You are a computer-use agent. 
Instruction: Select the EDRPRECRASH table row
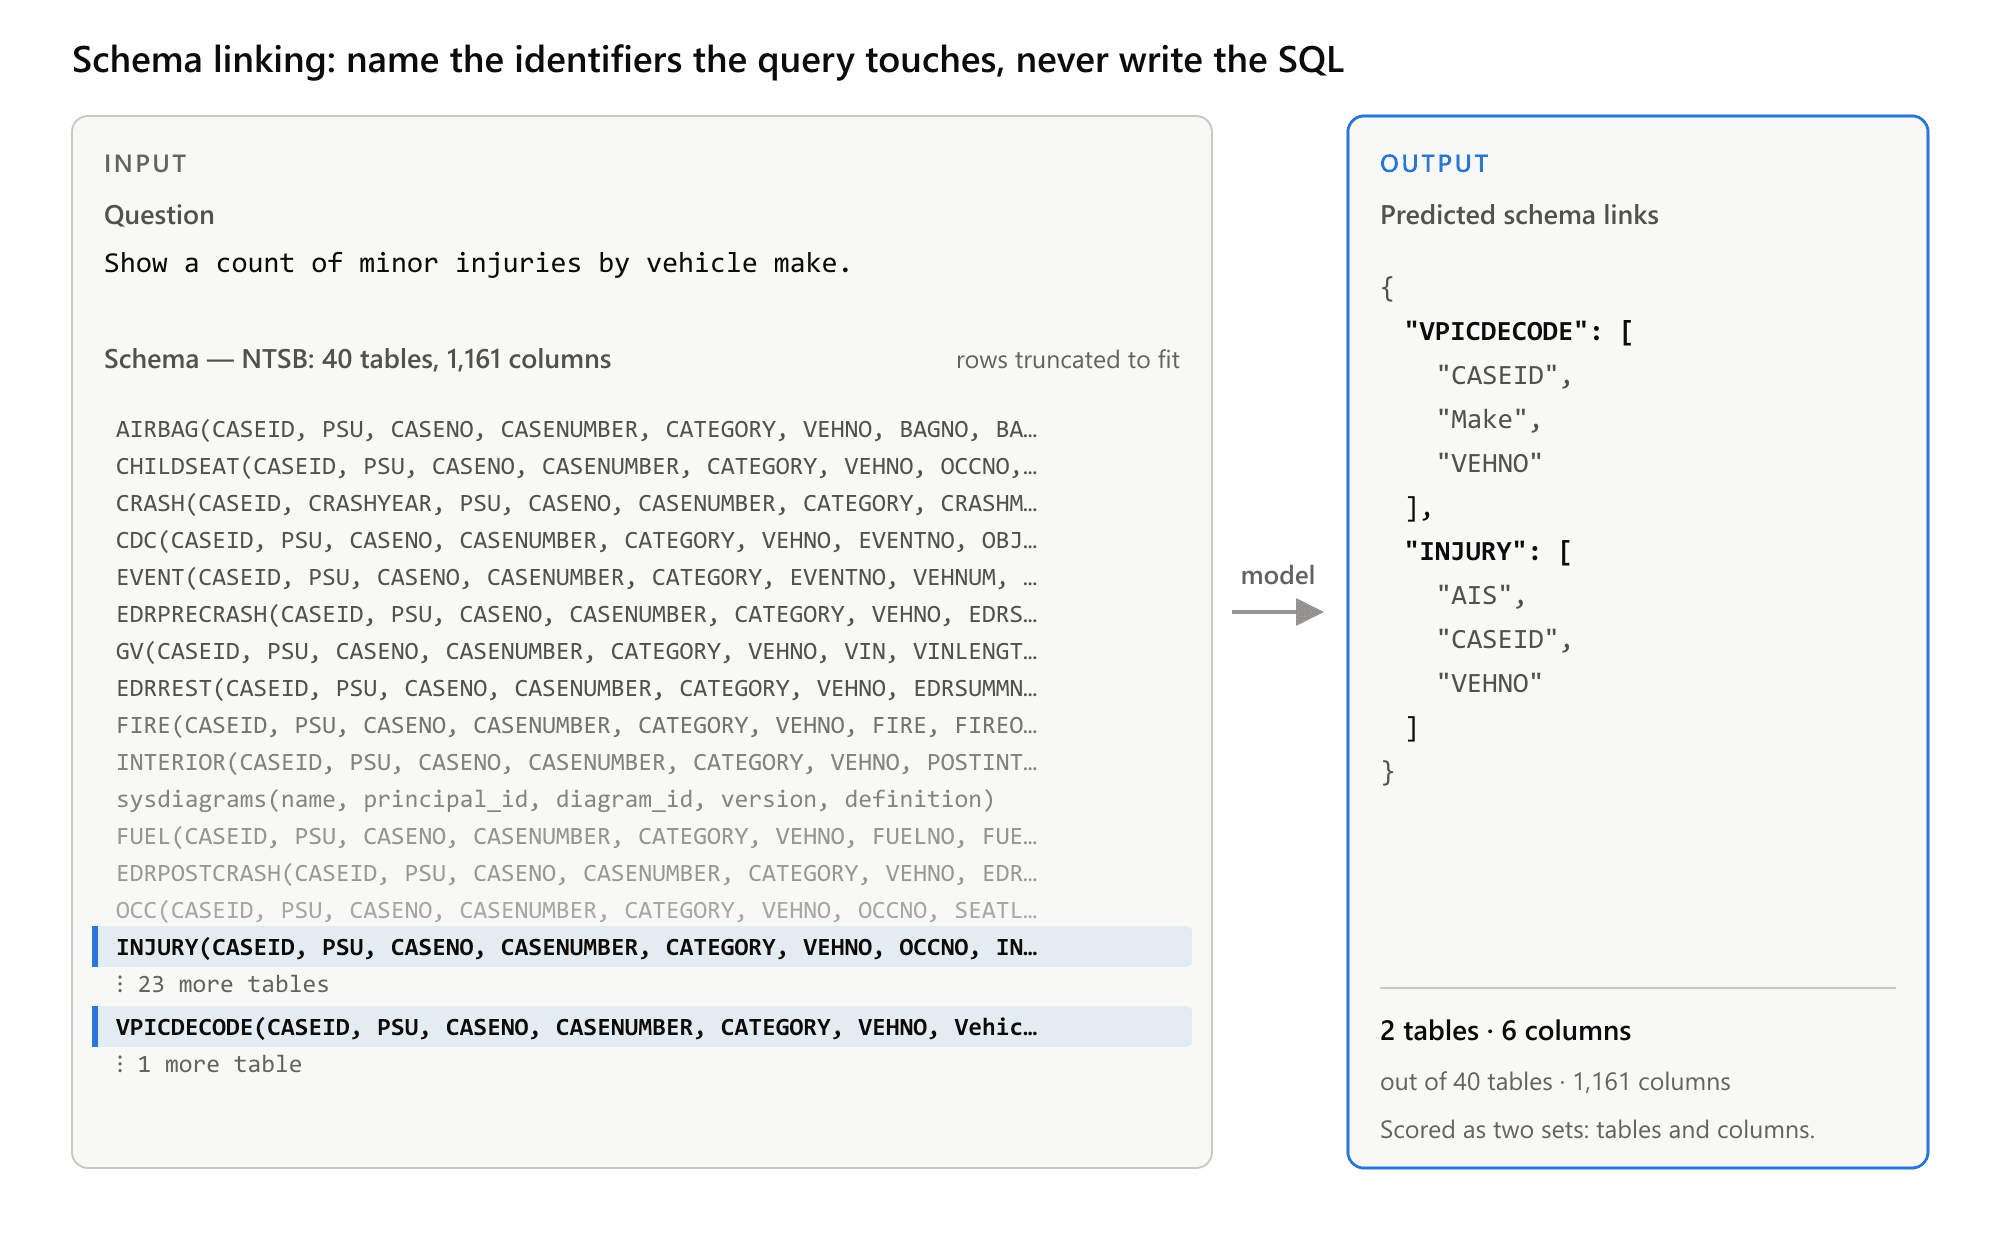tap(577, 614)
